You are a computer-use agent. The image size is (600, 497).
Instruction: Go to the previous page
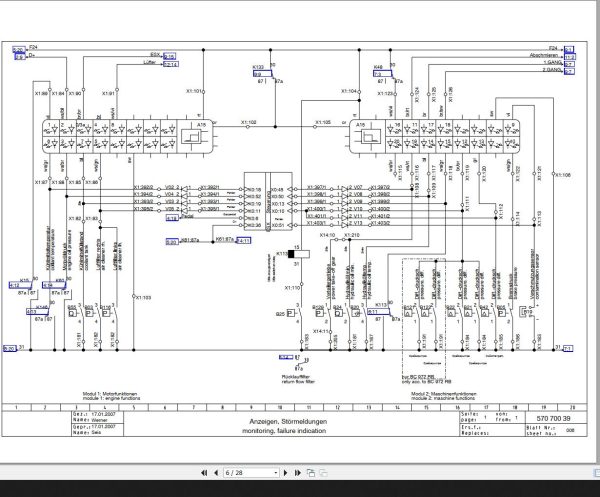216,473
